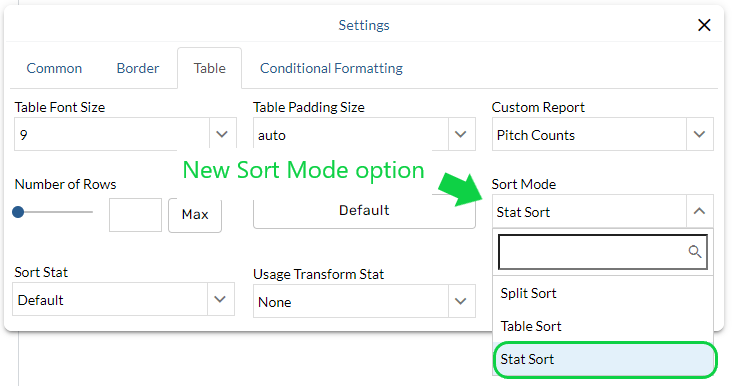Click the Table tab
This screenshot has height=386, width=736.
coord(210,69)
